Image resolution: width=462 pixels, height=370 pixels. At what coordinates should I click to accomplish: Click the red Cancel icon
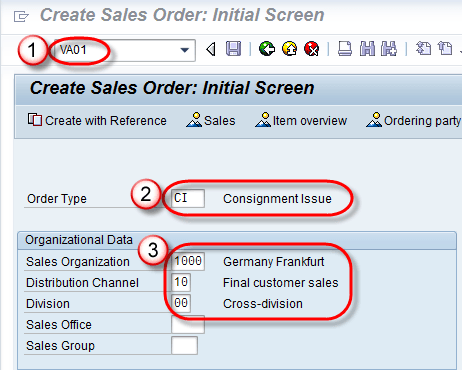(x=312, y=49)
